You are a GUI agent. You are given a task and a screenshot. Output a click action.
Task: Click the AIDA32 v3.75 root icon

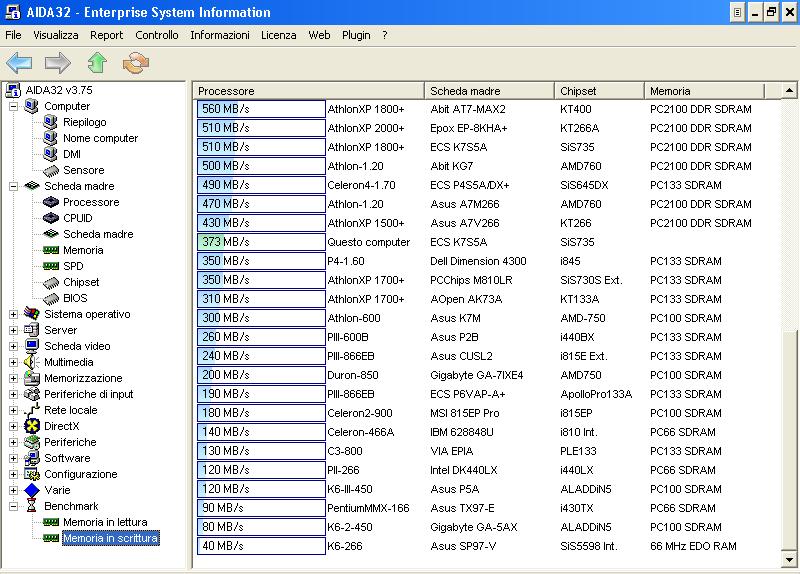coord(13,90)
